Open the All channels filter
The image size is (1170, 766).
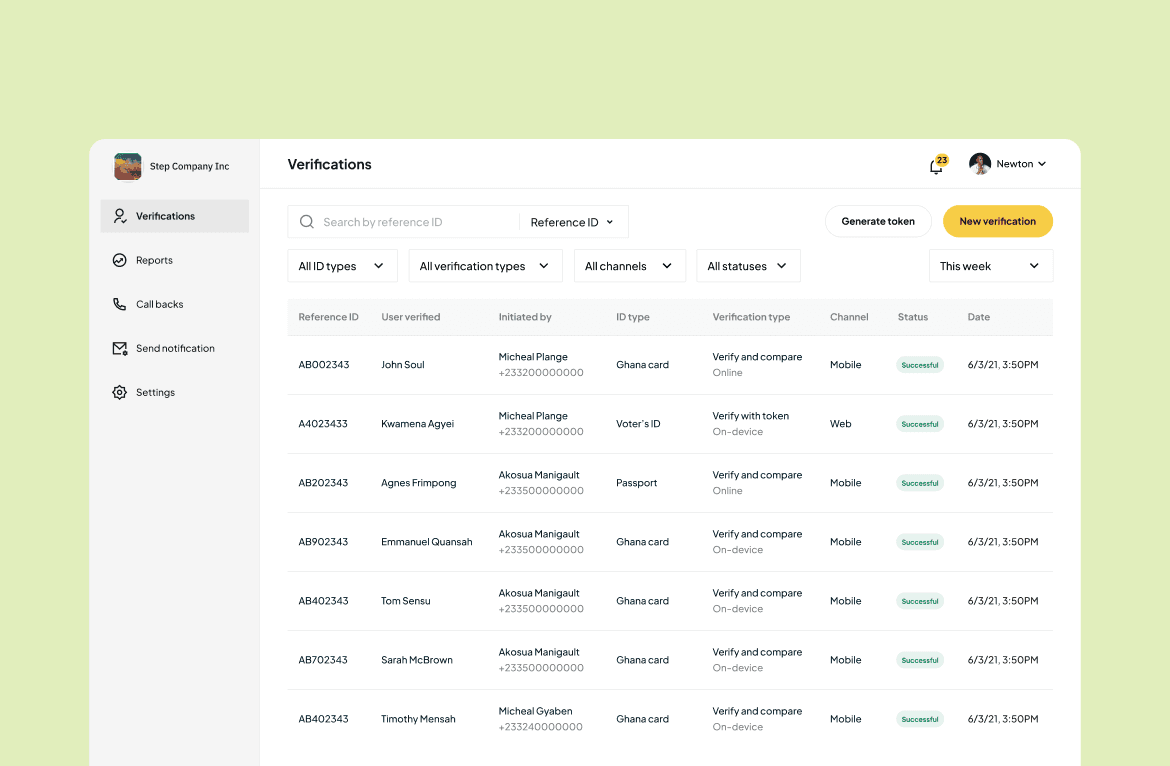[630, 266]
